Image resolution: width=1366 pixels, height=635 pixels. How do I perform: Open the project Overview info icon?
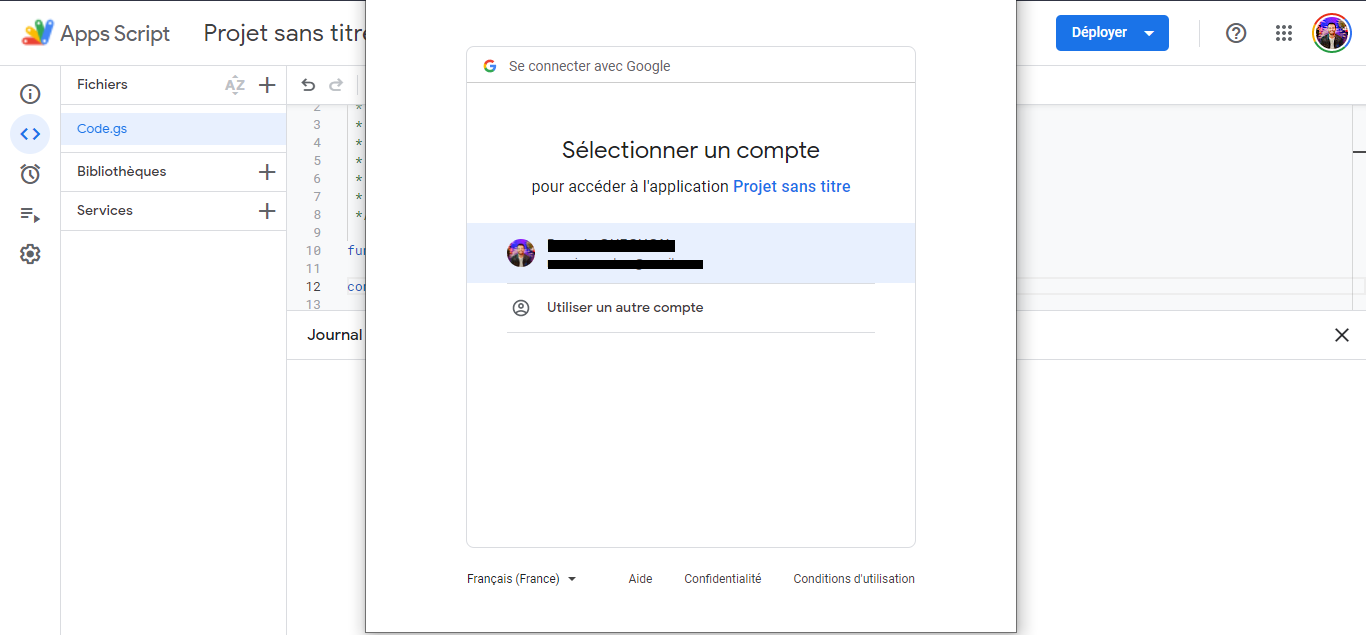pyautogui.click(x=30, y=94)
